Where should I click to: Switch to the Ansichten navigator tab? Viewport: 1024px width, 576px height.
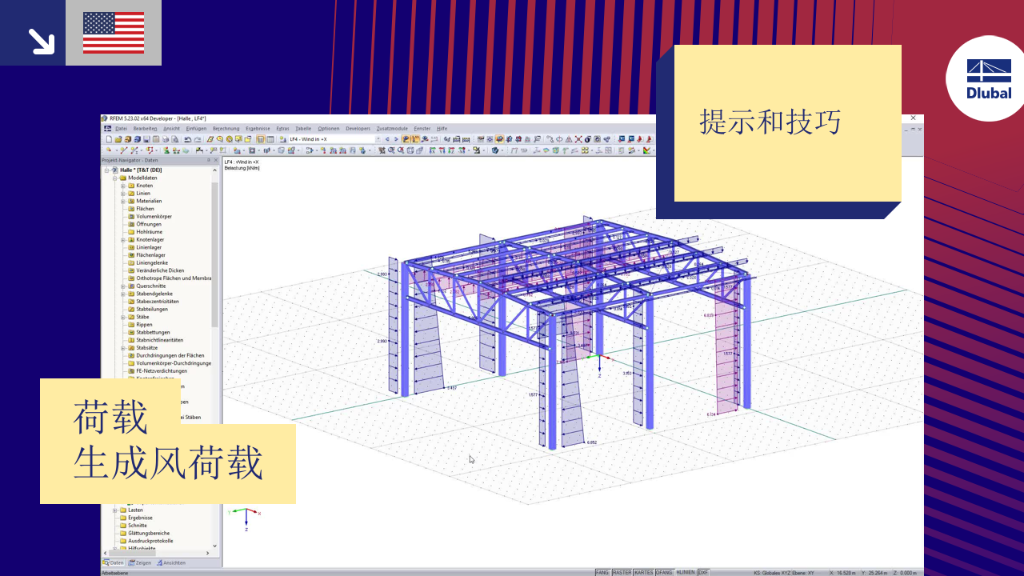(171, 563)
